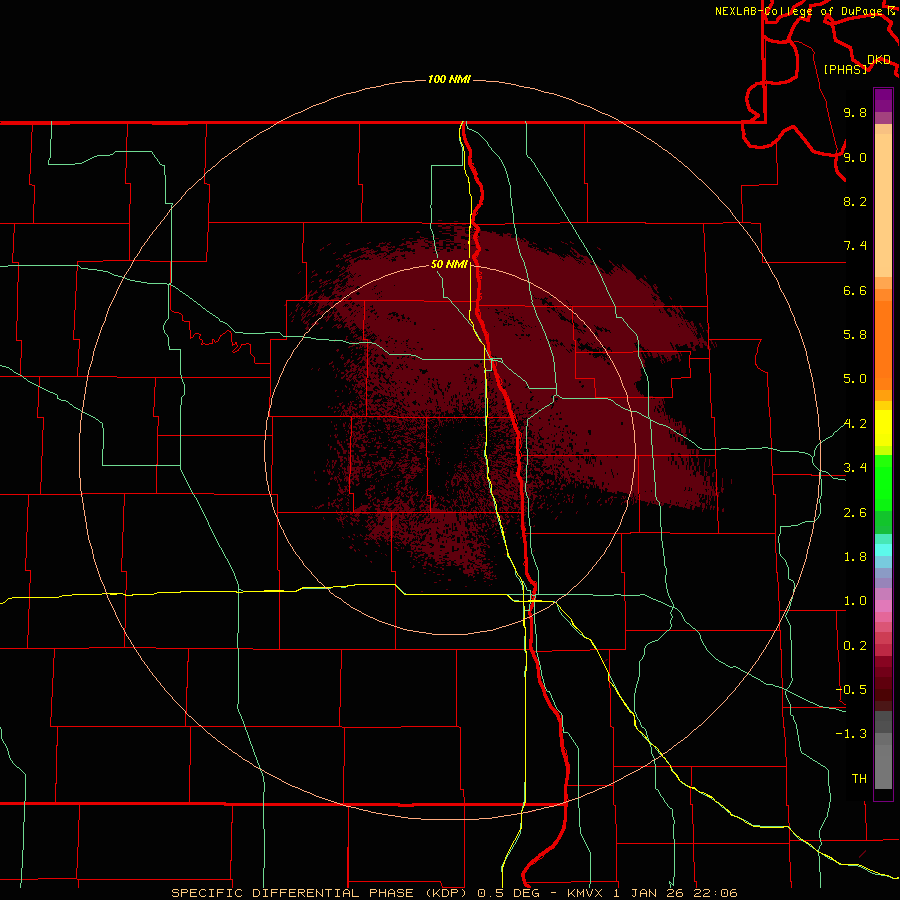Click the '5.8' scale value
Screen dimensions: 900x900
click(855, 334)
